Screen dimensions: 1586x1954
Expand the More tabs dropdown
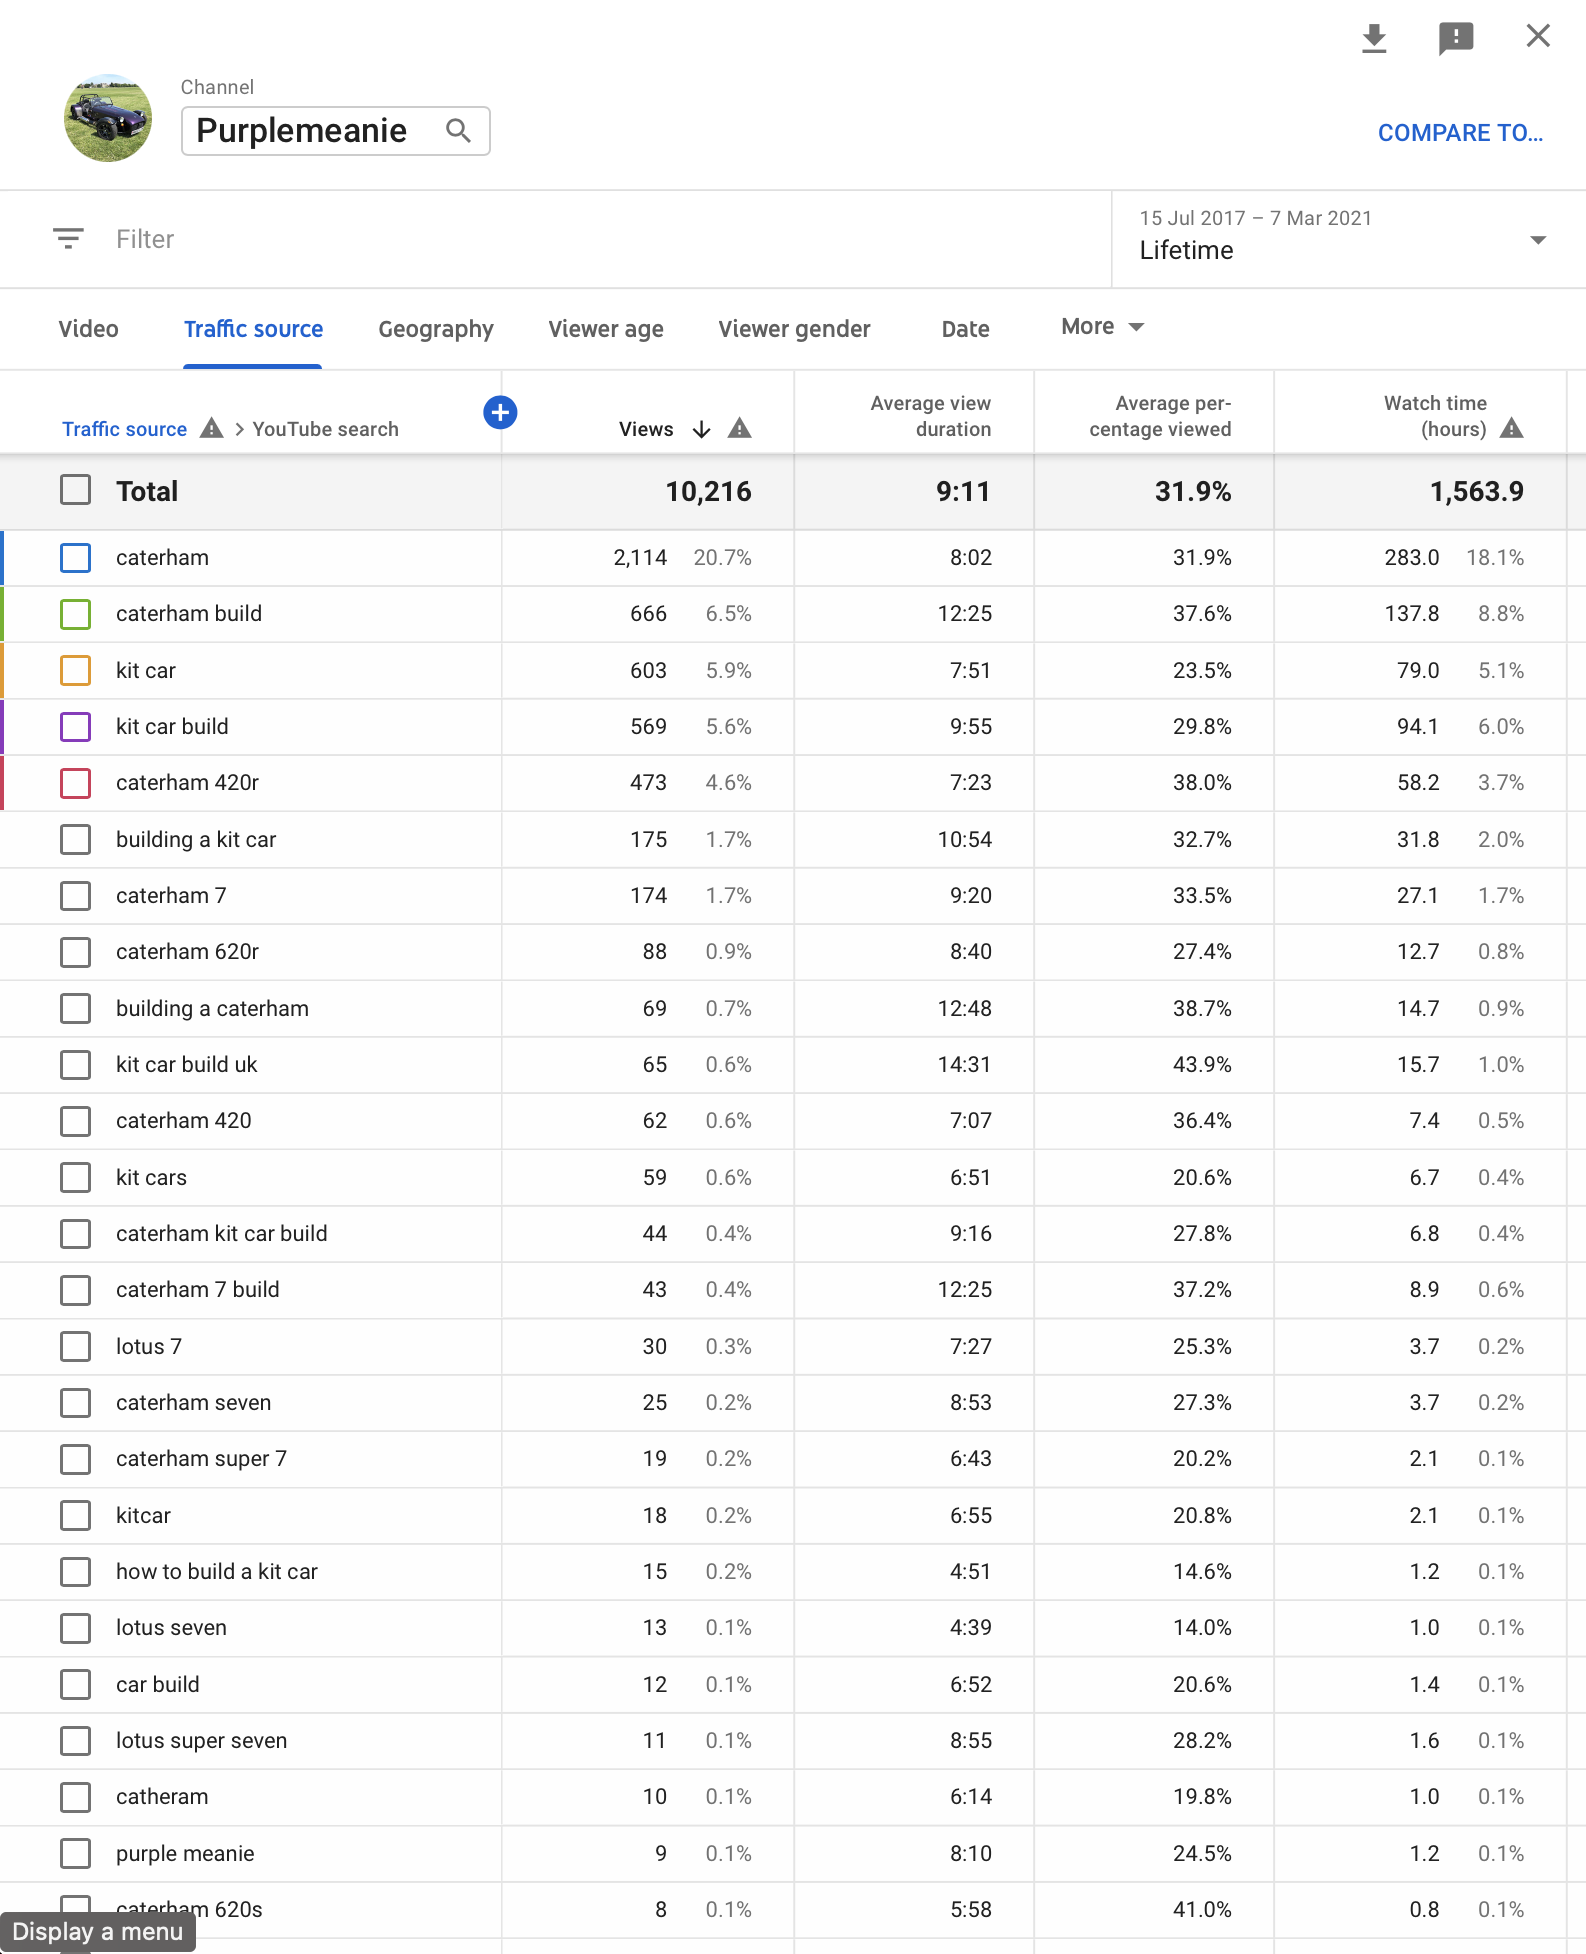pyautogui.click(x=1102, y=327)
